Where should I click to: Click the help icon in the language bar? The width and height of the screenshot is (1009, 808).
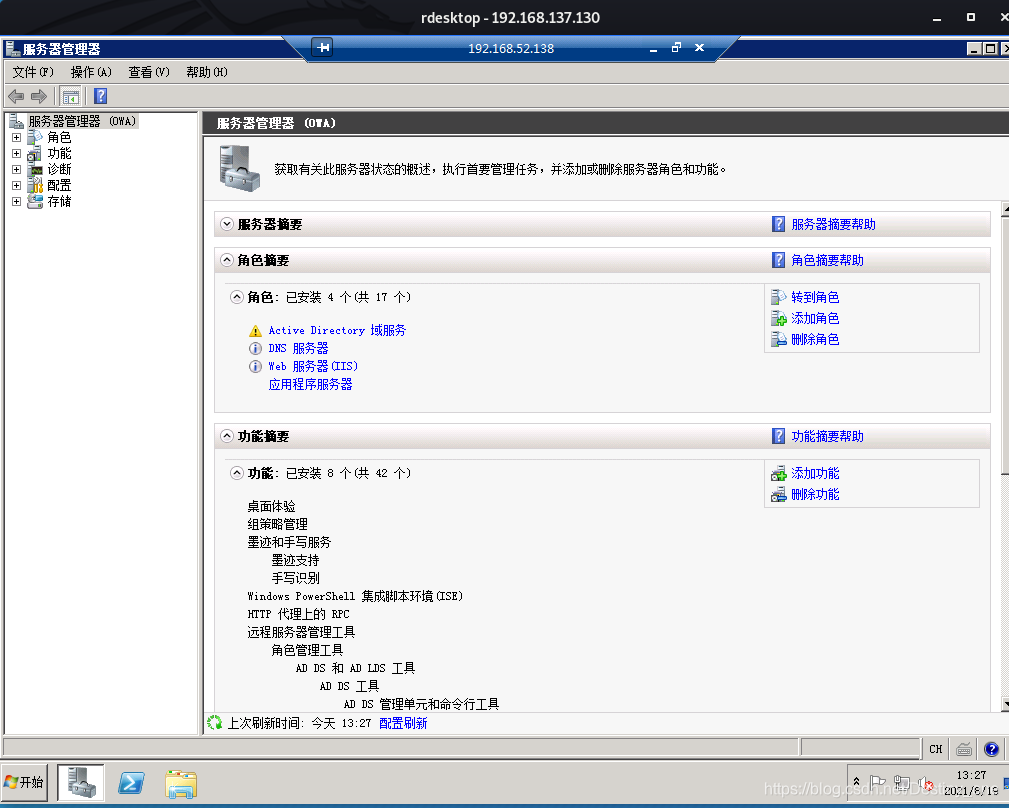pyautogui.click(x=992, y=749)
